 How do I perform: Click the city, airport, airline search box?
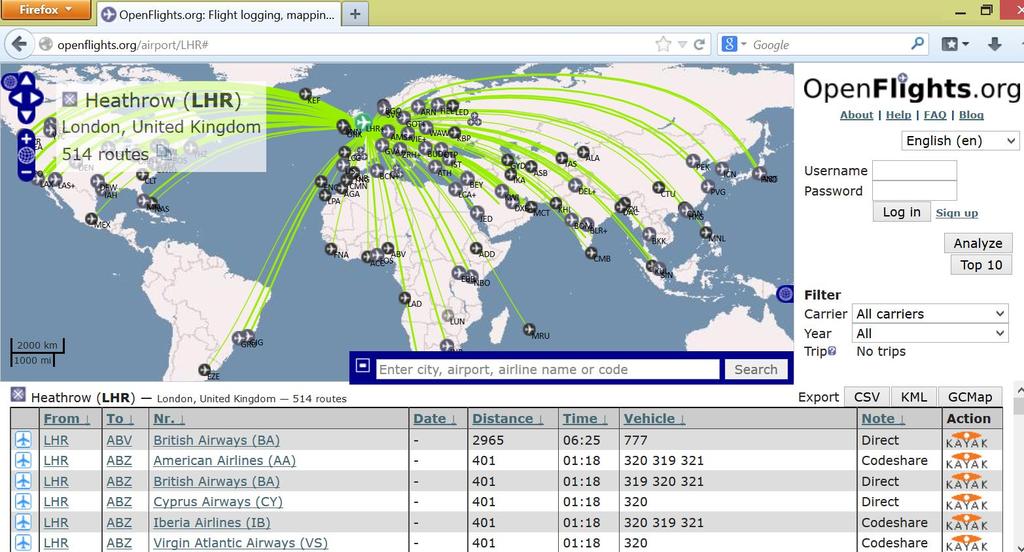coord(547,369)
